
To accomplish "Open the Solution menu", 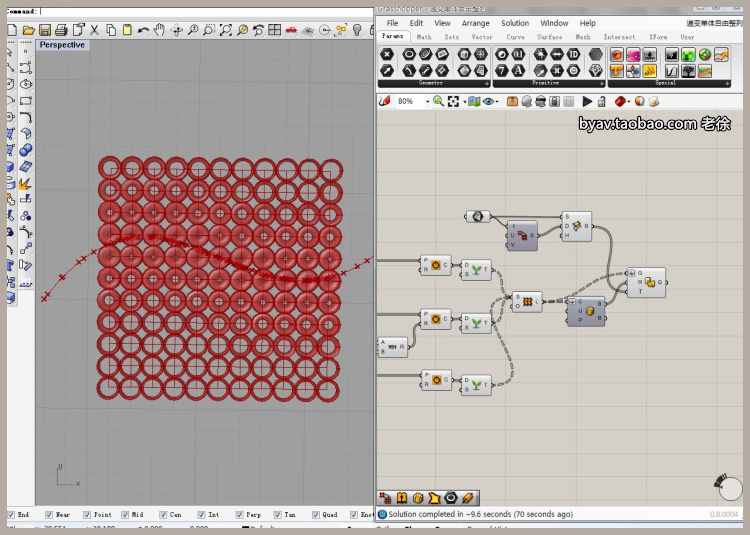I will point(515,23).
